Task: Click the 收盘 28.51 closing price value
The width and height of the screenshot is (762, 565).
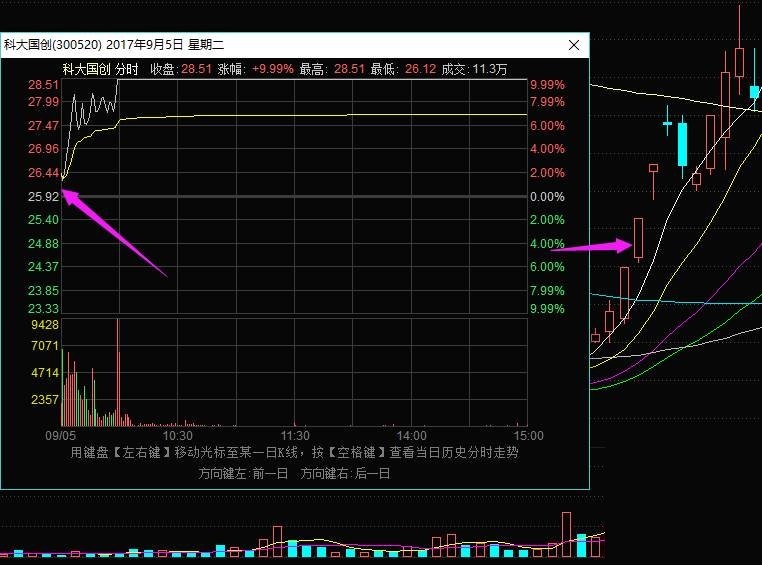Action: tap(196, 69)
